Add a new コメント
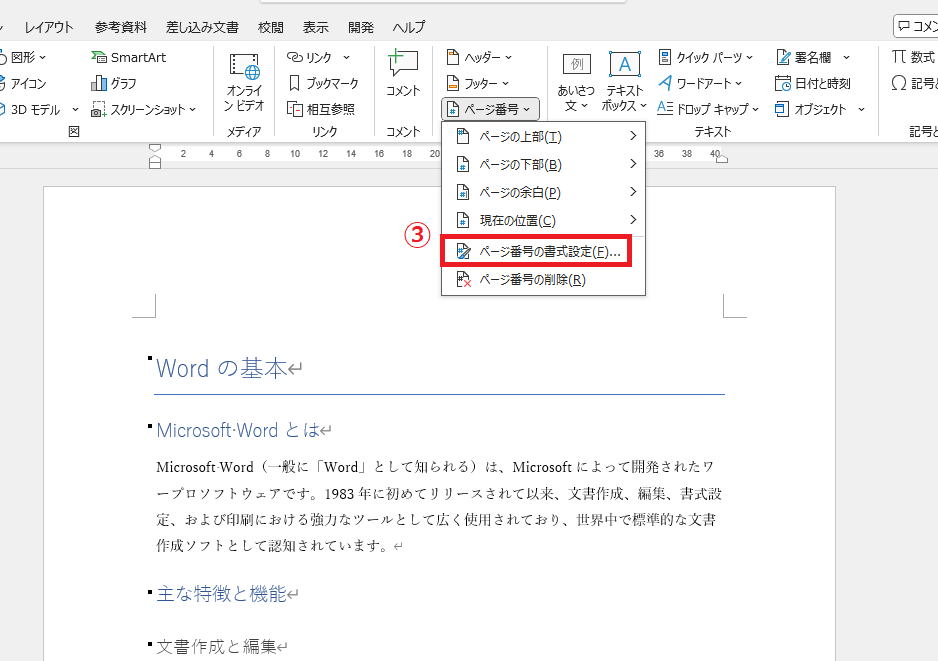This screenshot has width=938, height=661. (403, 73)
